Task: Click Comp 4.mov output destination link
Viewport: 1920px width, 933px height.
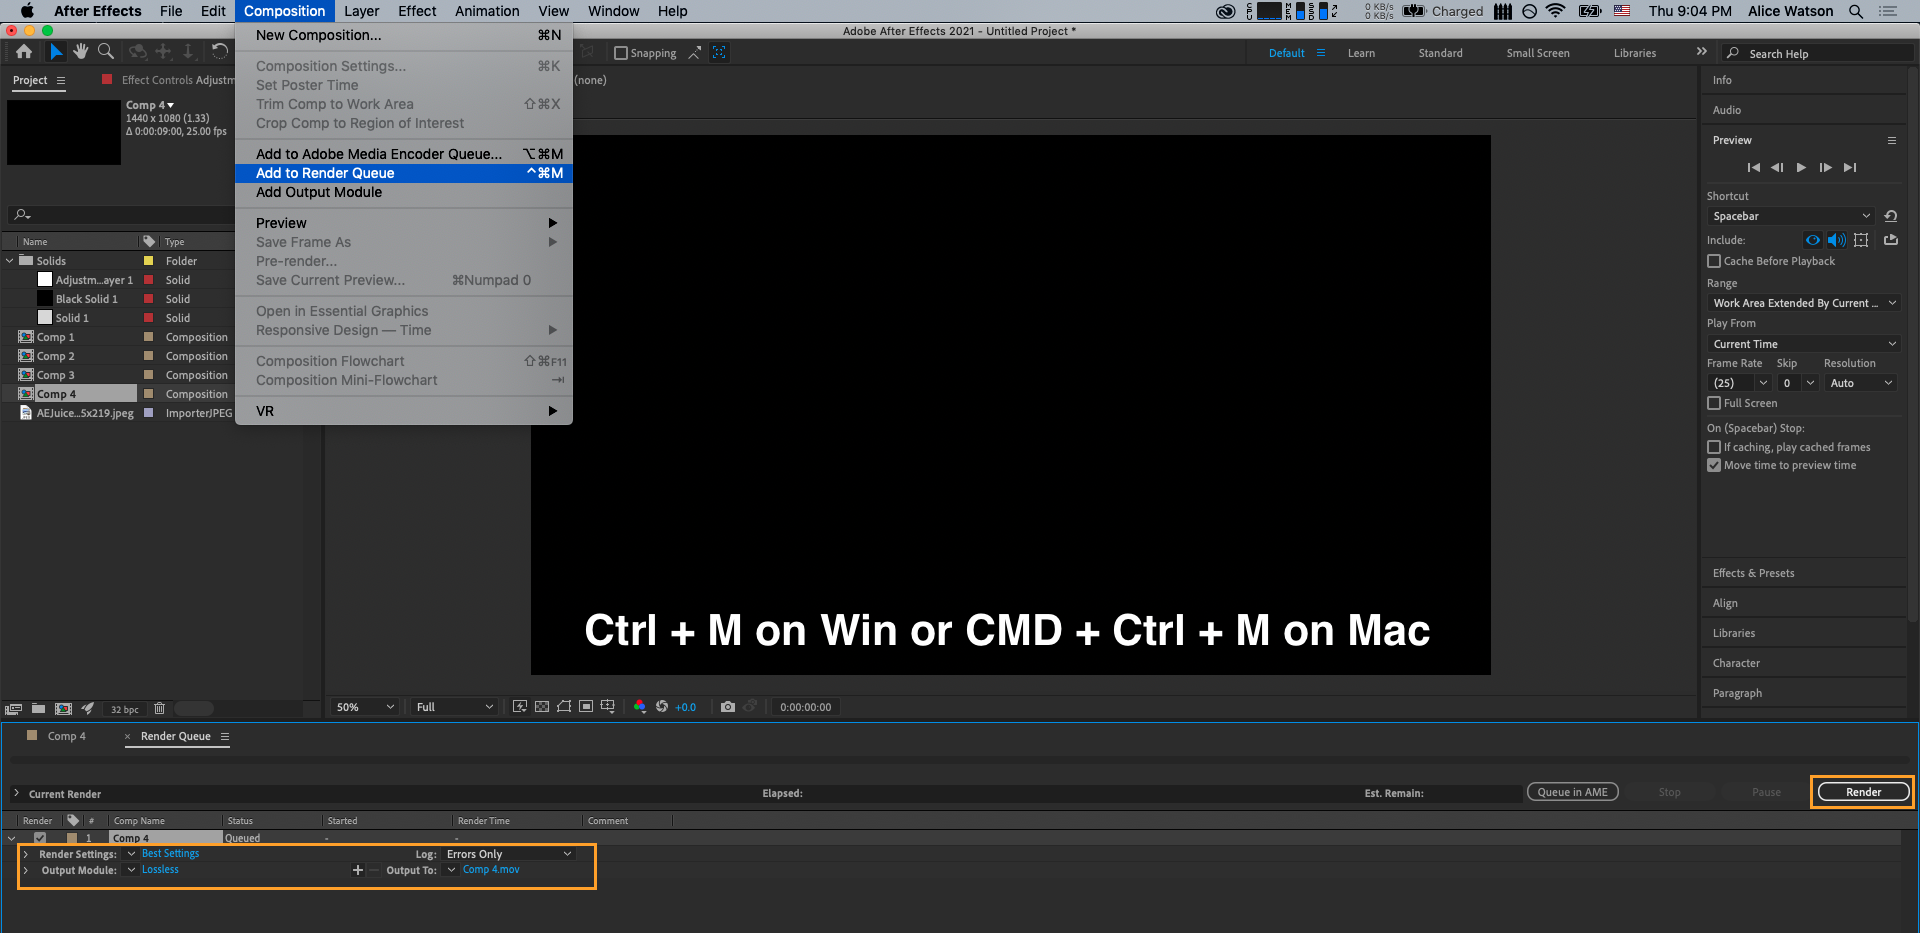Action: [491, 870]
